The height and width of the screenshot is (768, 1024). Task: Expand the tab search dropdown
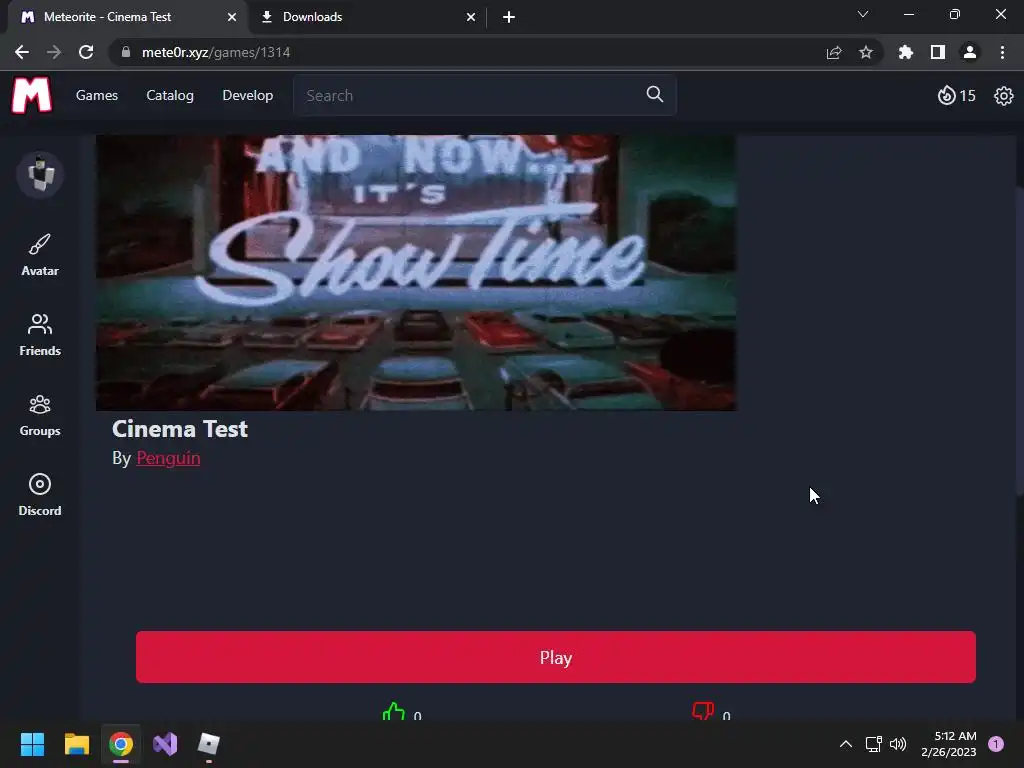pyautogui.click(x=863, y=14)
